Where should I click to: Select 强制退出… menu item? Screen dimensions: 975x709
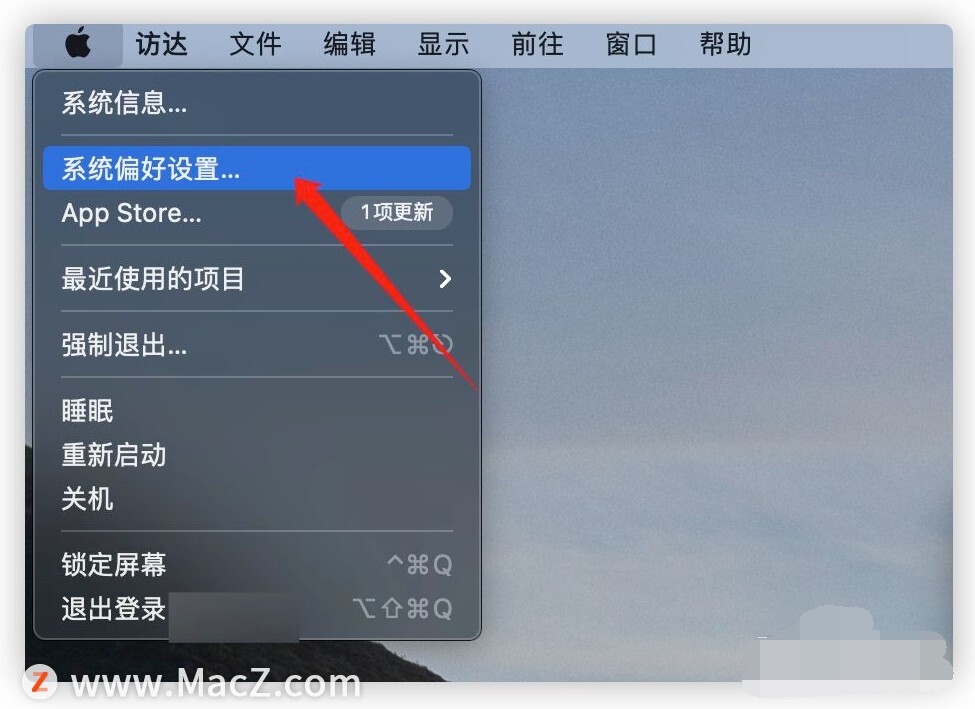coord(257,345)
